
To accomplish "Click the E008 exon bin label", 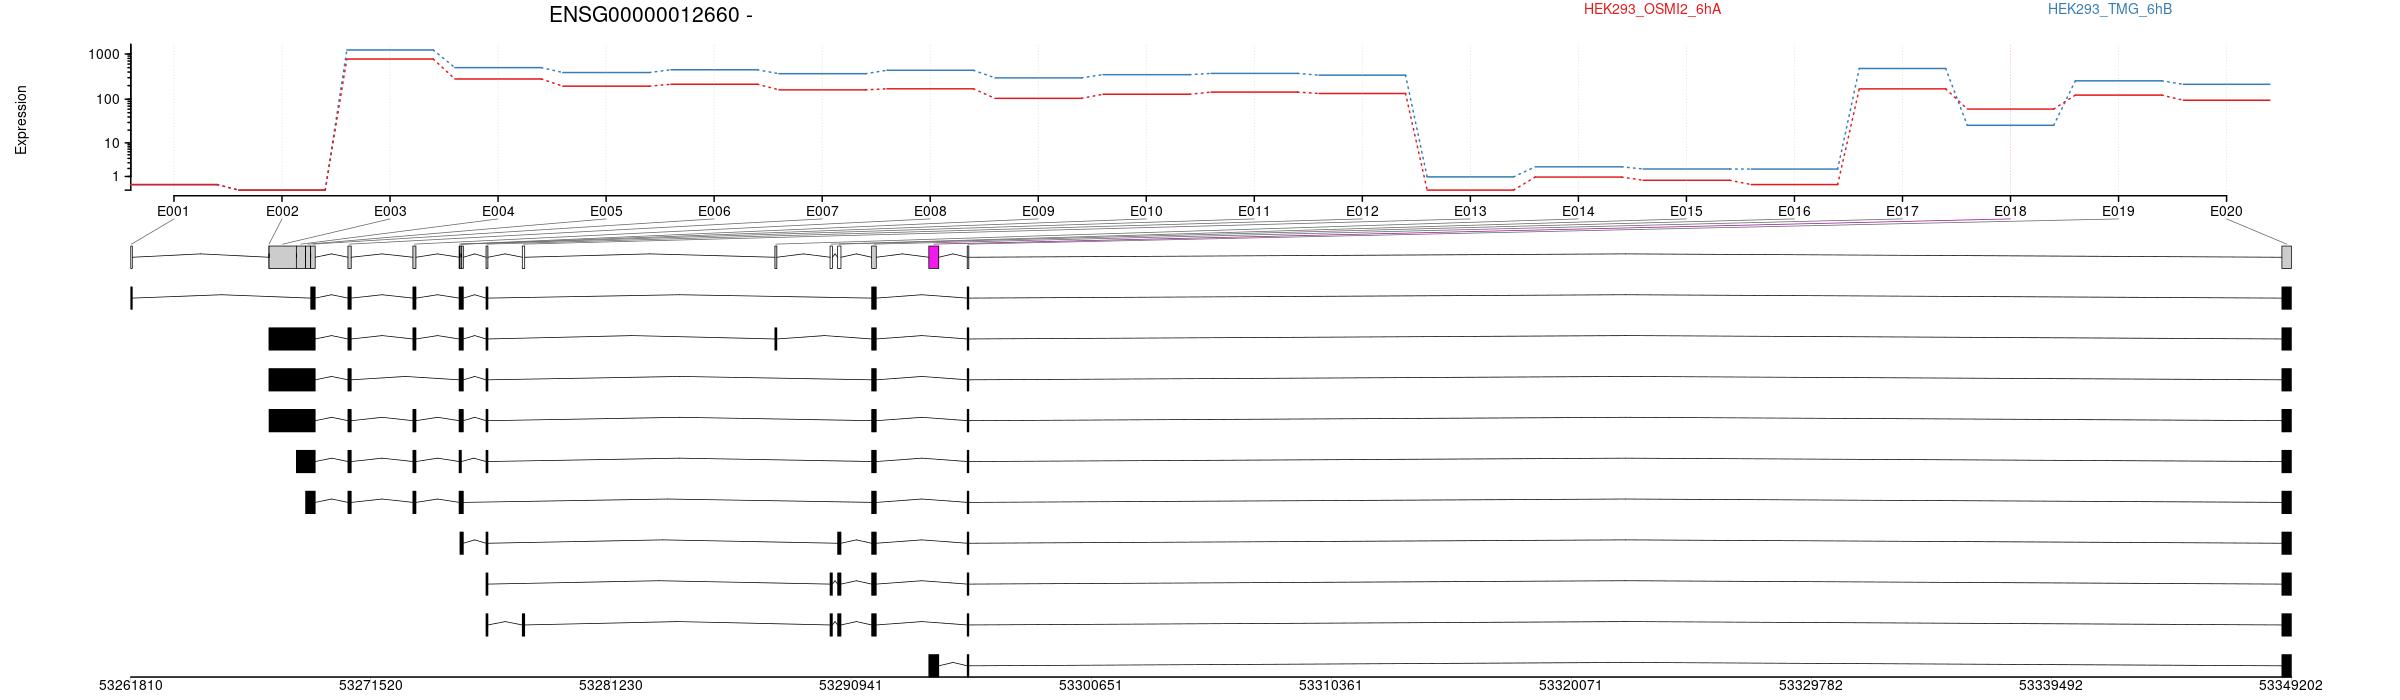I will (930, 212).
